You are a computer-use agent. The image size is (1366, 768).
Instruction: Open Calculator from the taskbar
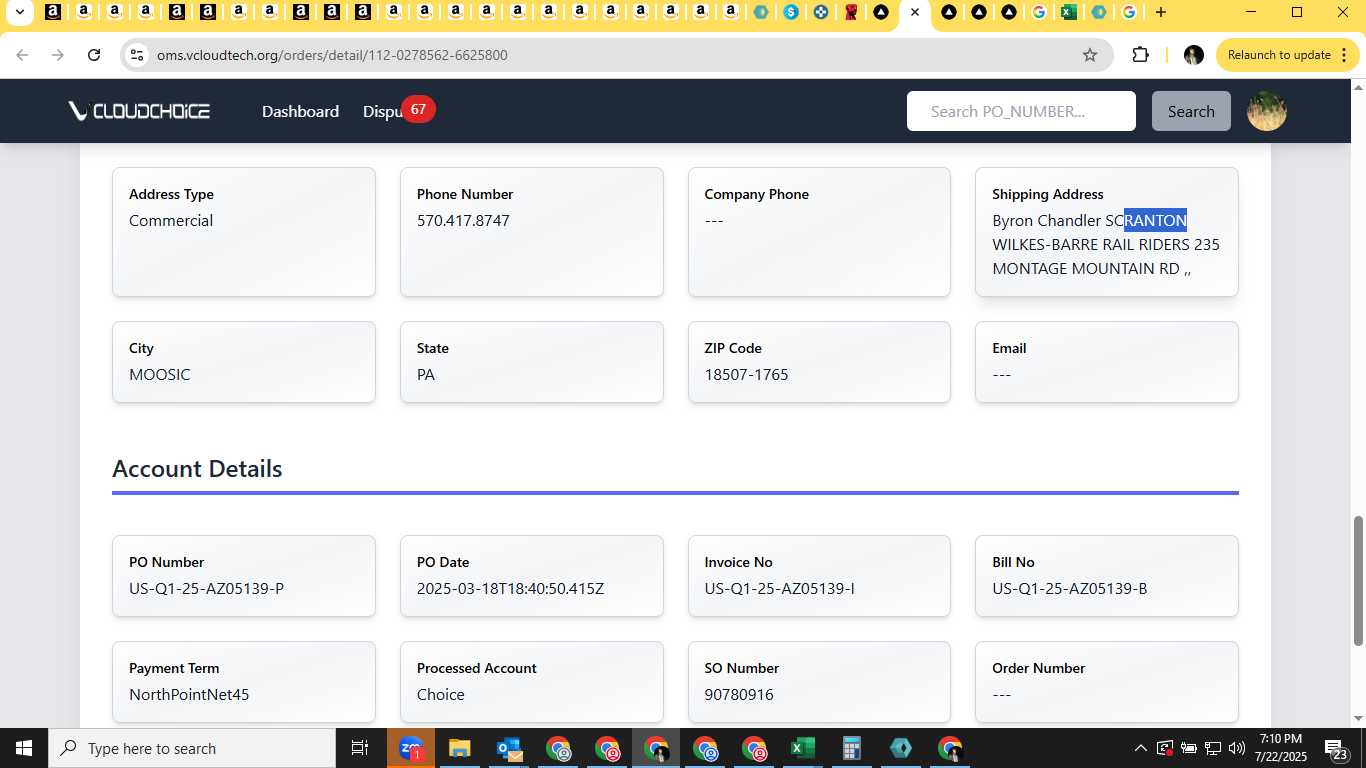(851, 748)
